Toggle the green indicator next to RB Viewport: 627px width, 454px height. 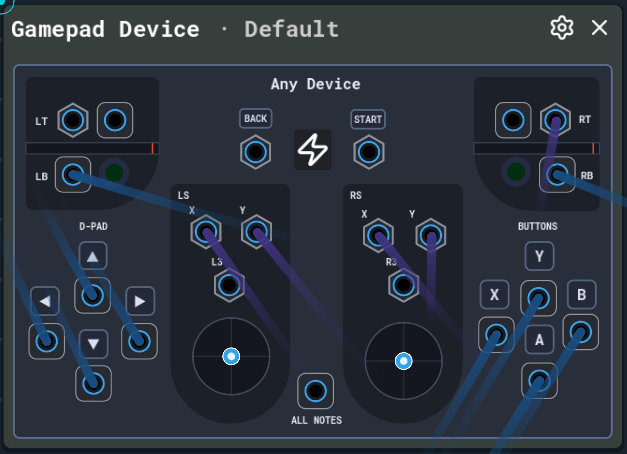click(516, 172)
